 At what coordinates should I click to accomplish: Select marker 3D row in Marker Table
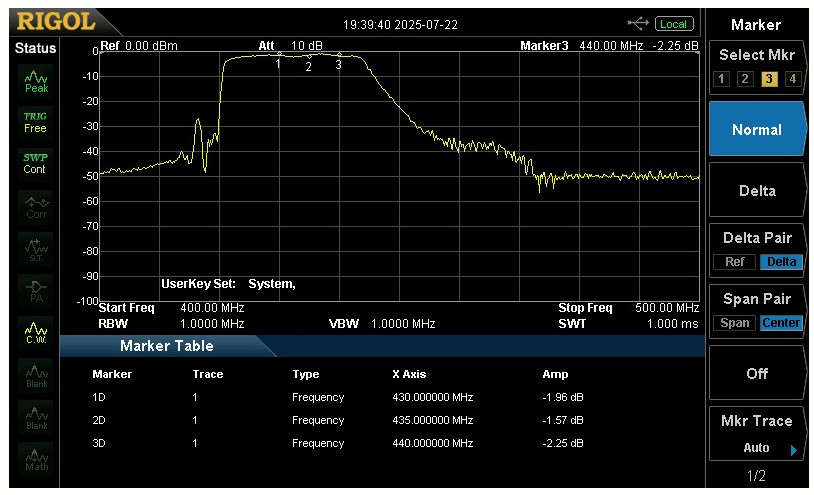(x=340, y=443)
